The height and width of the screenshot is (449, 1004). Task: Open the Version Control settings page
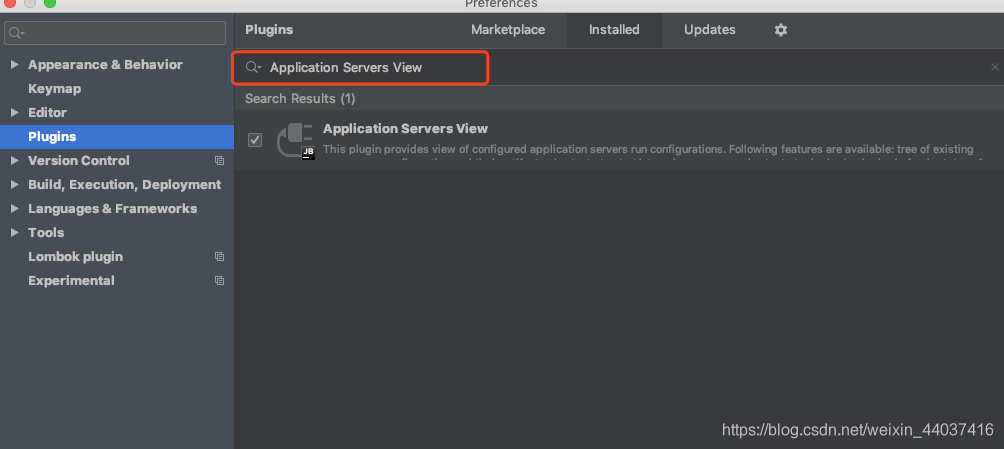coord(79,161)
